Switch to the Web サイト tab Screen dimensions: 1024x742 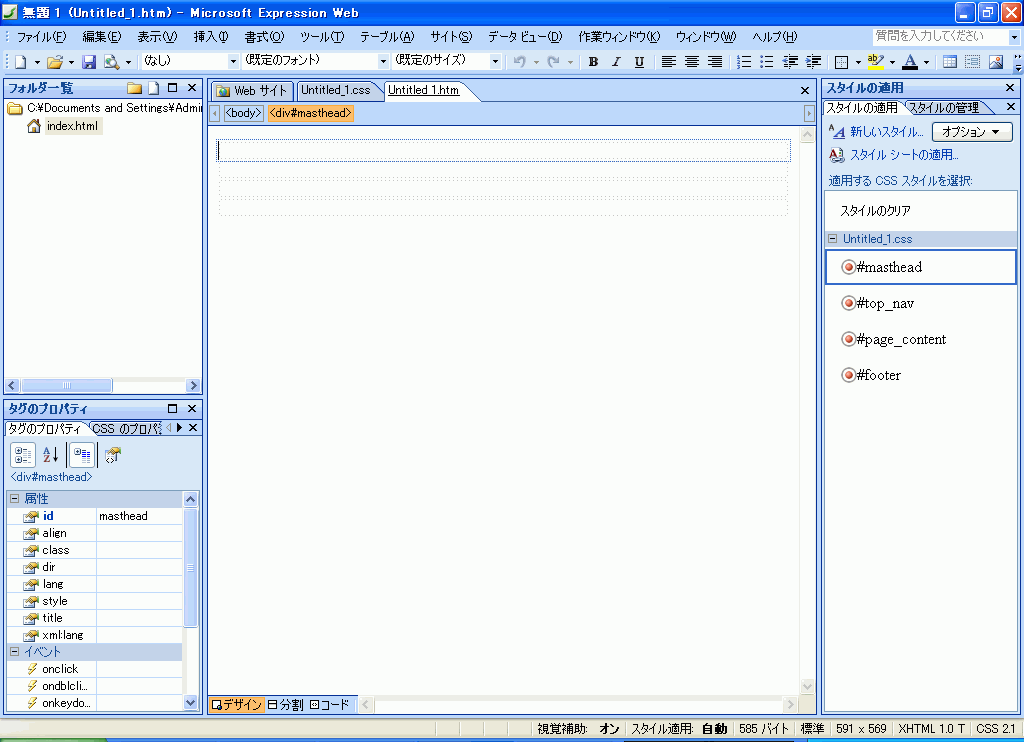pyautogui.click(x=252, y=90)
